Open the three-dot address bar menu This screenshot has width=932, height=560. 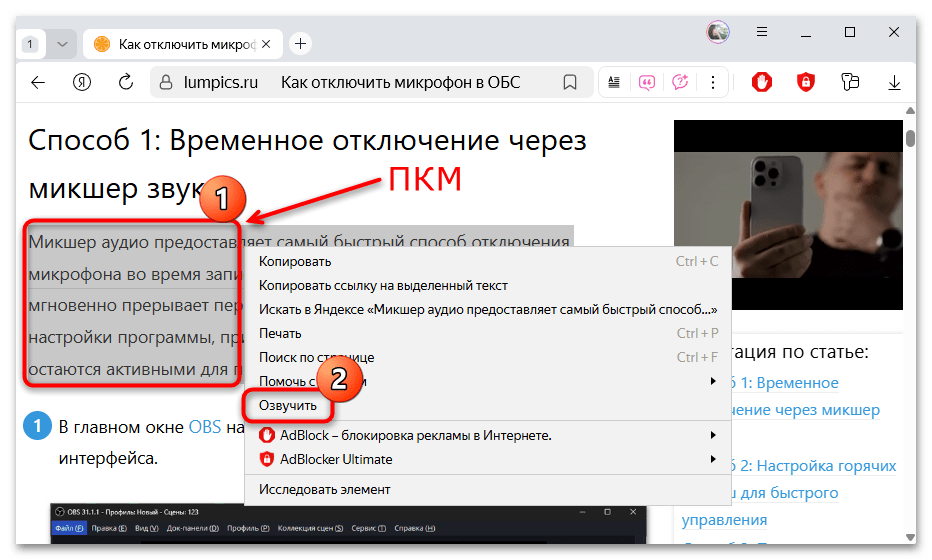tap(713, 82)
